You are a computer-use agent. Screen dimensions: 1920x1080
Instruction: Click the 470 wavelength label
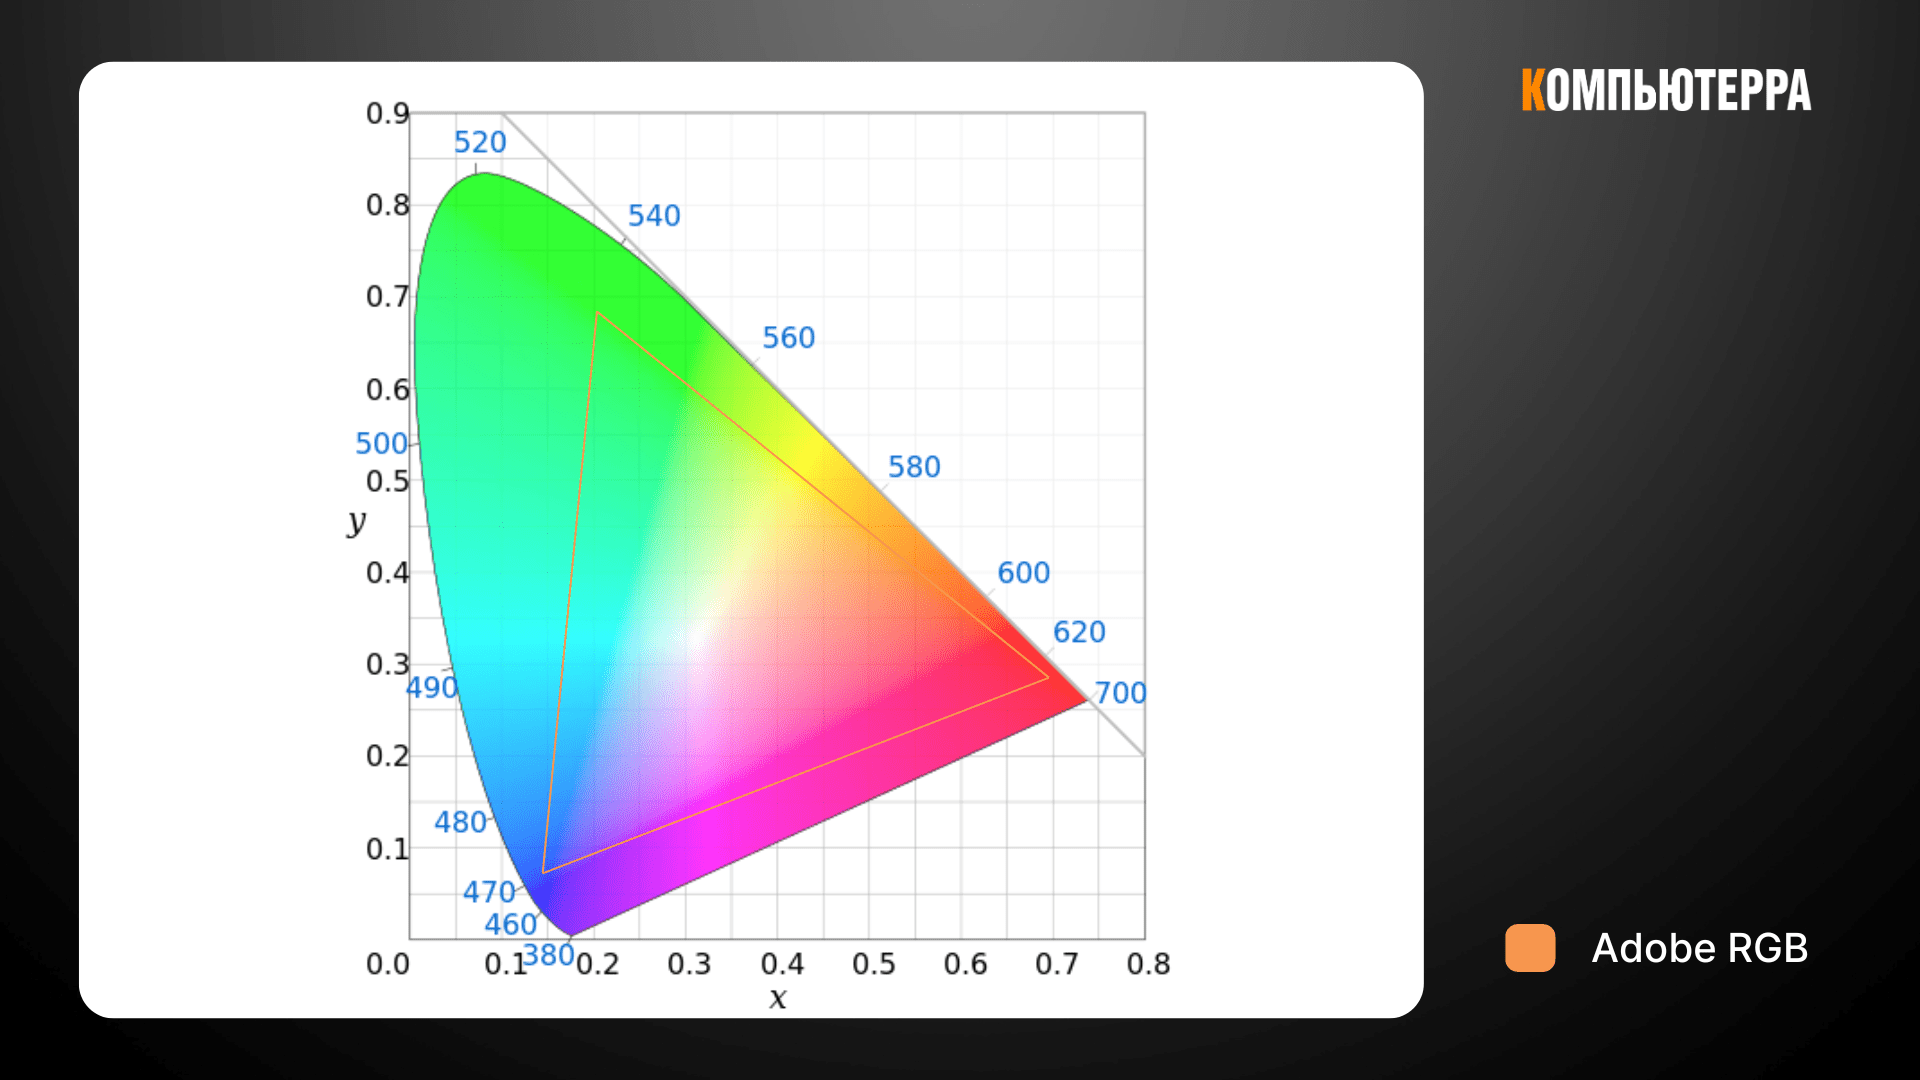tap(489, 892)
